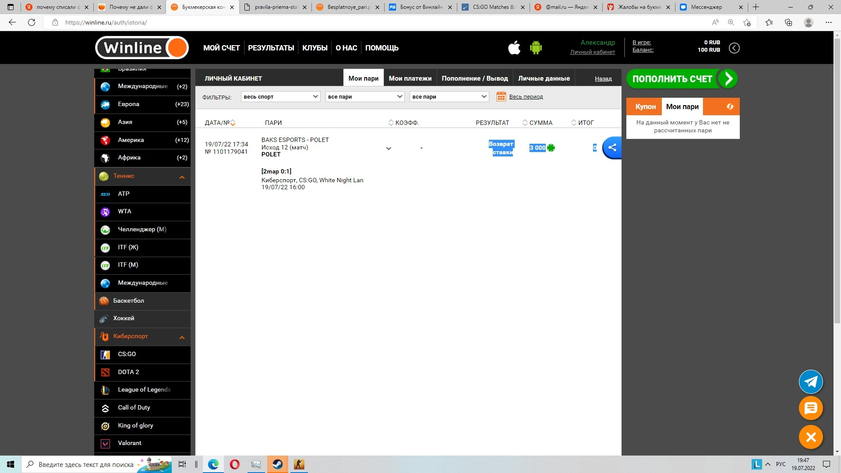Screen dimensions: 841x473
Task: Open the WTA tennis category
Action: (143, 211)
